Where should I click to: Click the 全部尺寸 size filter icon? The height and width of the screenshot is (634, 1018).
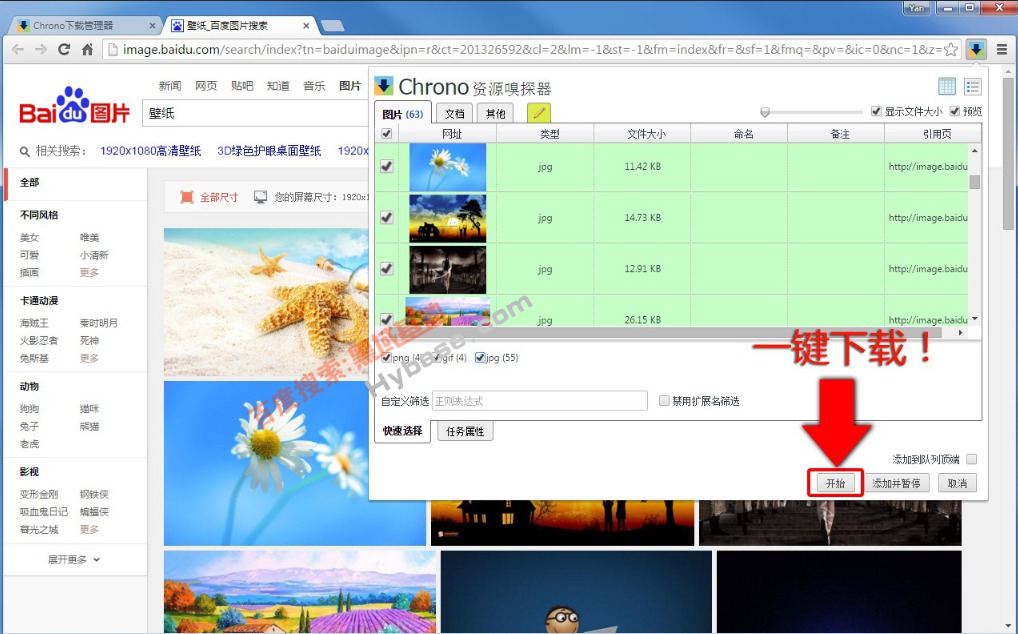coord(186,197)
